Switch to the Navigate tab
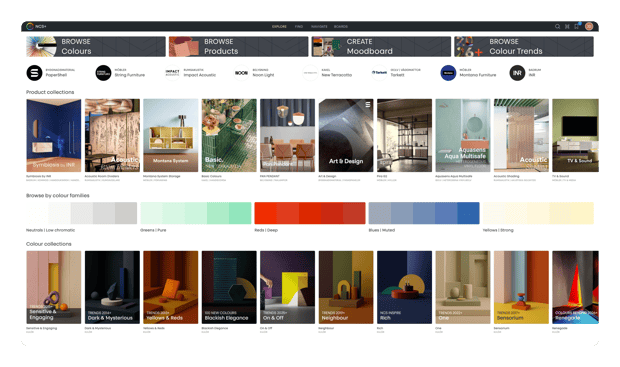The height and width of the screenshot is (367, 620). [x=319, y=26]
